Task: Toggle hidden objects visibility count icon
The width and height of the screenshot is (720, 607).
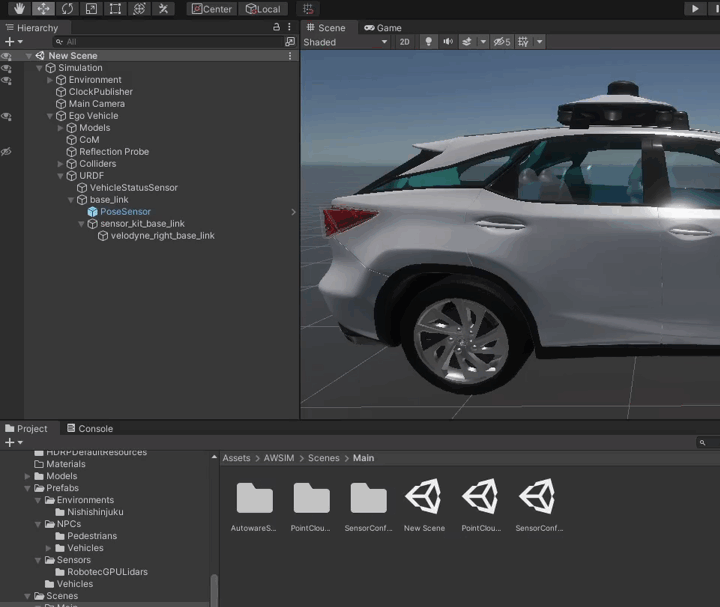Action: click(502, 42)
